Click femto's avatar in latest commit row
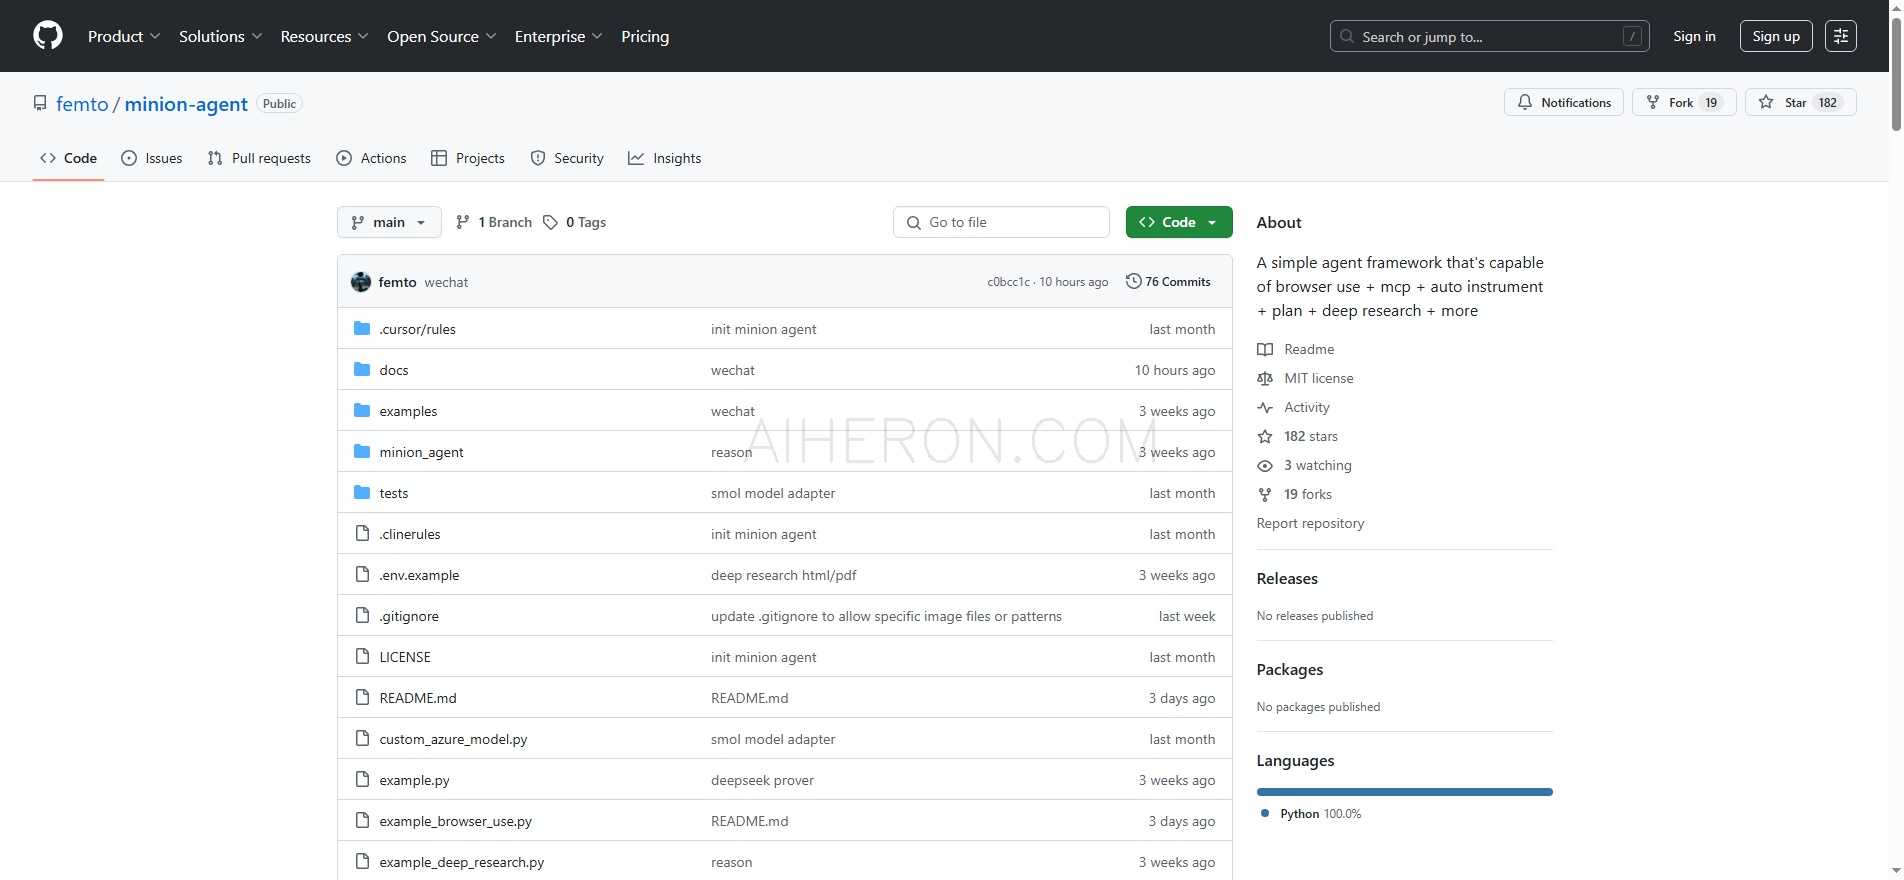The image size is (1904, 880). tap(361, 282)
